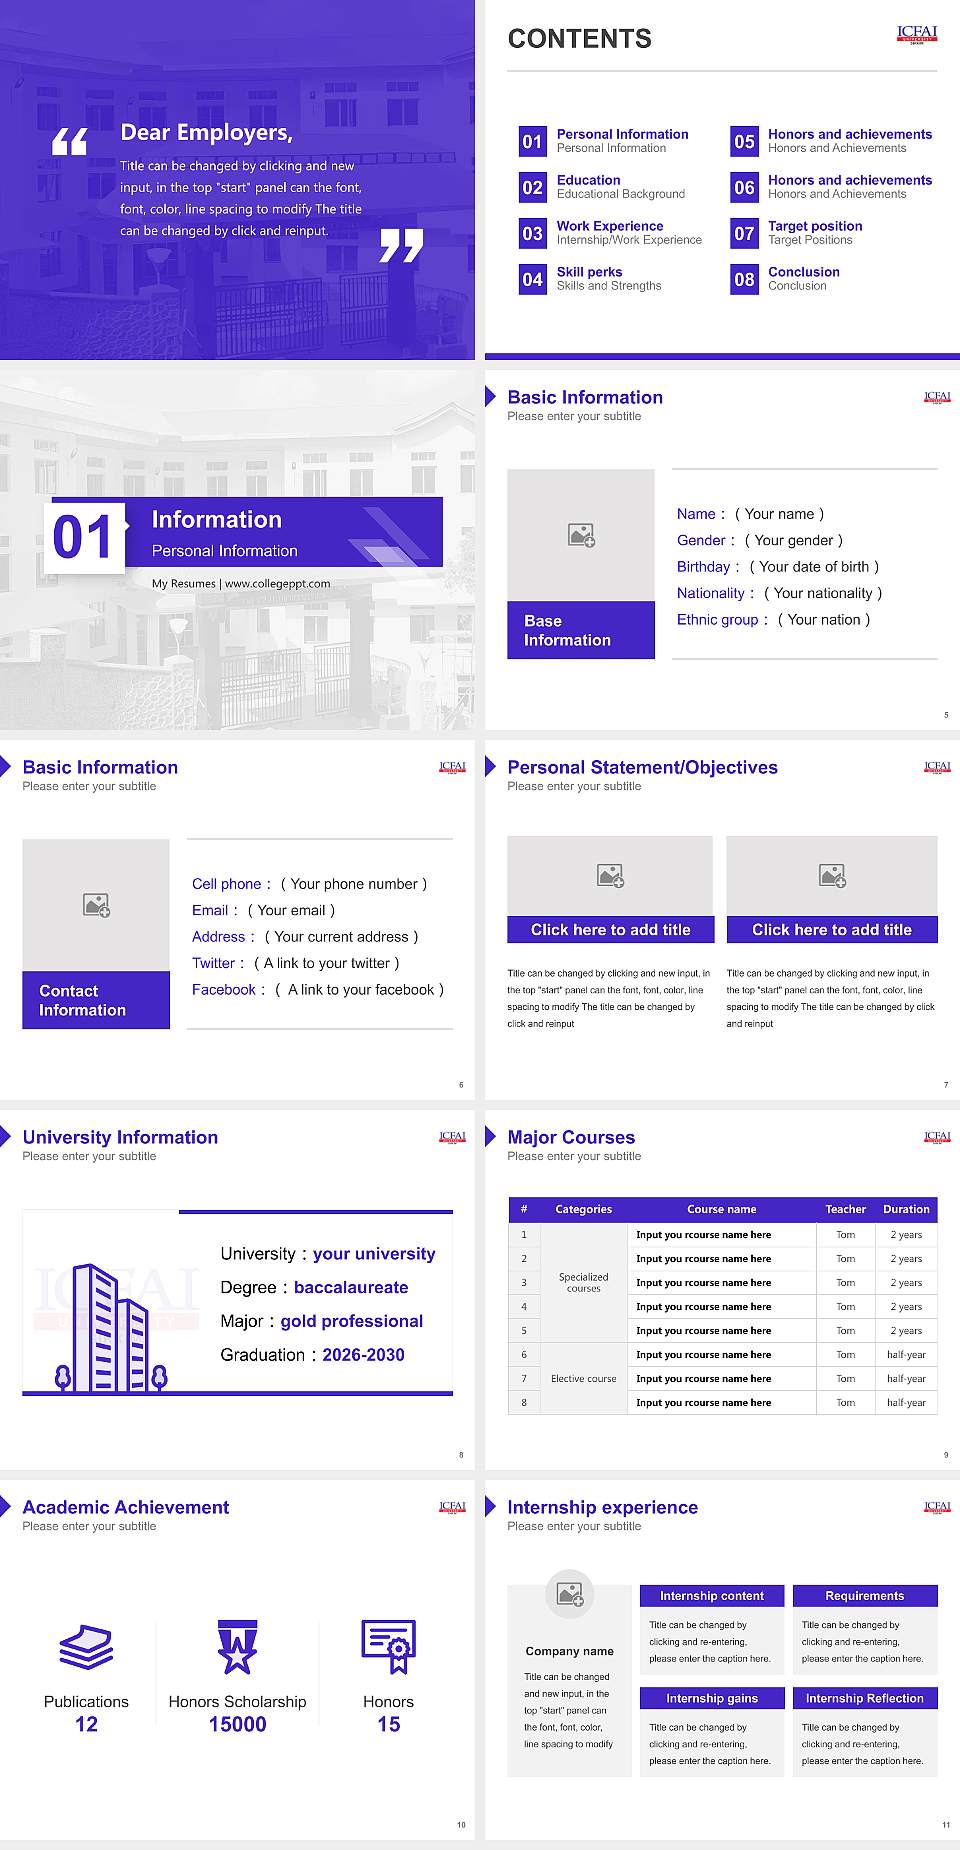Screen dimensions: 960x1850
Task: Click the opening quotation mark beside Dear Employers
Action: (70, 142)
